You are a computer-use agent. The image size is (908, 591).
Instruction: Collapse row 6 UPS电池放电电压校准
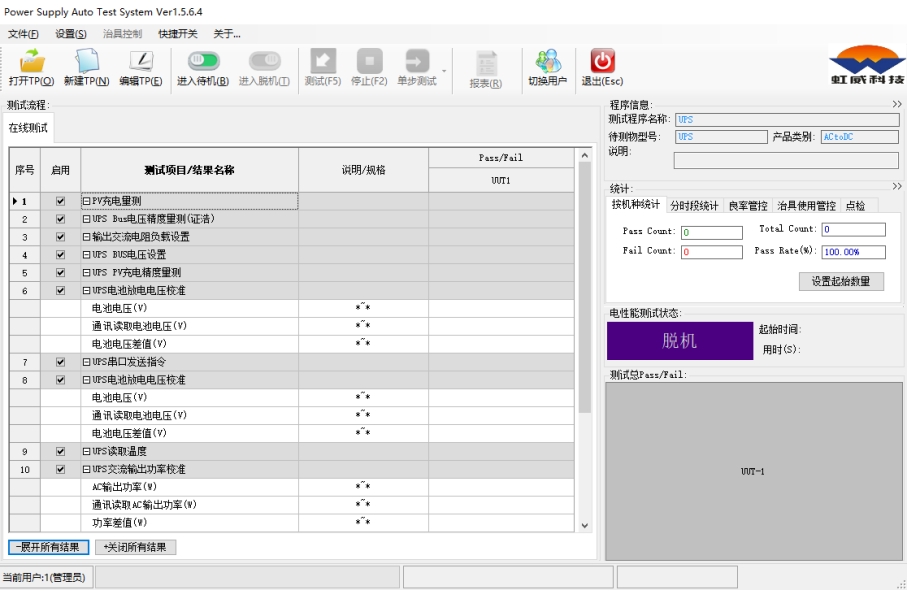coord(86,291)
